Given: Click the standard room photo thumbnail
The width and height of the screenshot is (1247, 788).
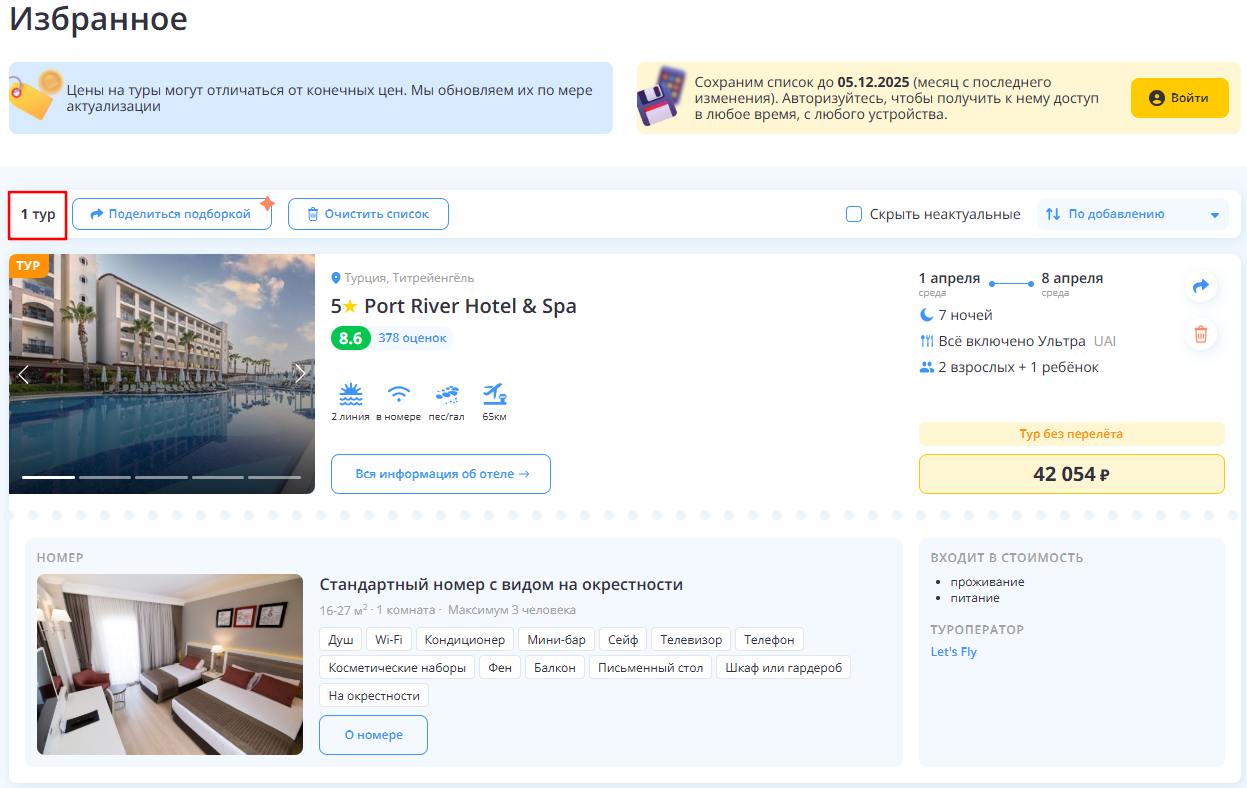Looking at the screenshot, I should (x=170, y=664).
